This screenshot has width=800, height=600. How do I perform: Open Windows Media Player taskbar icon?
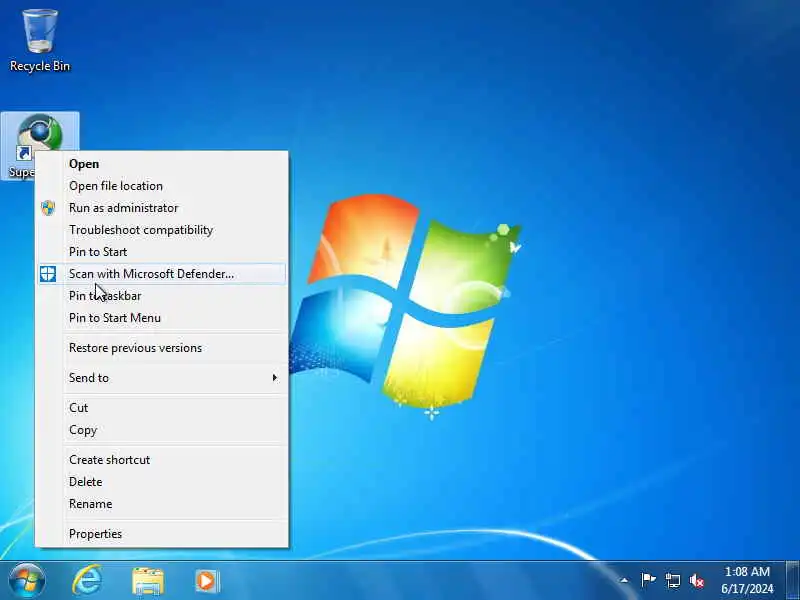pos(207,581)
